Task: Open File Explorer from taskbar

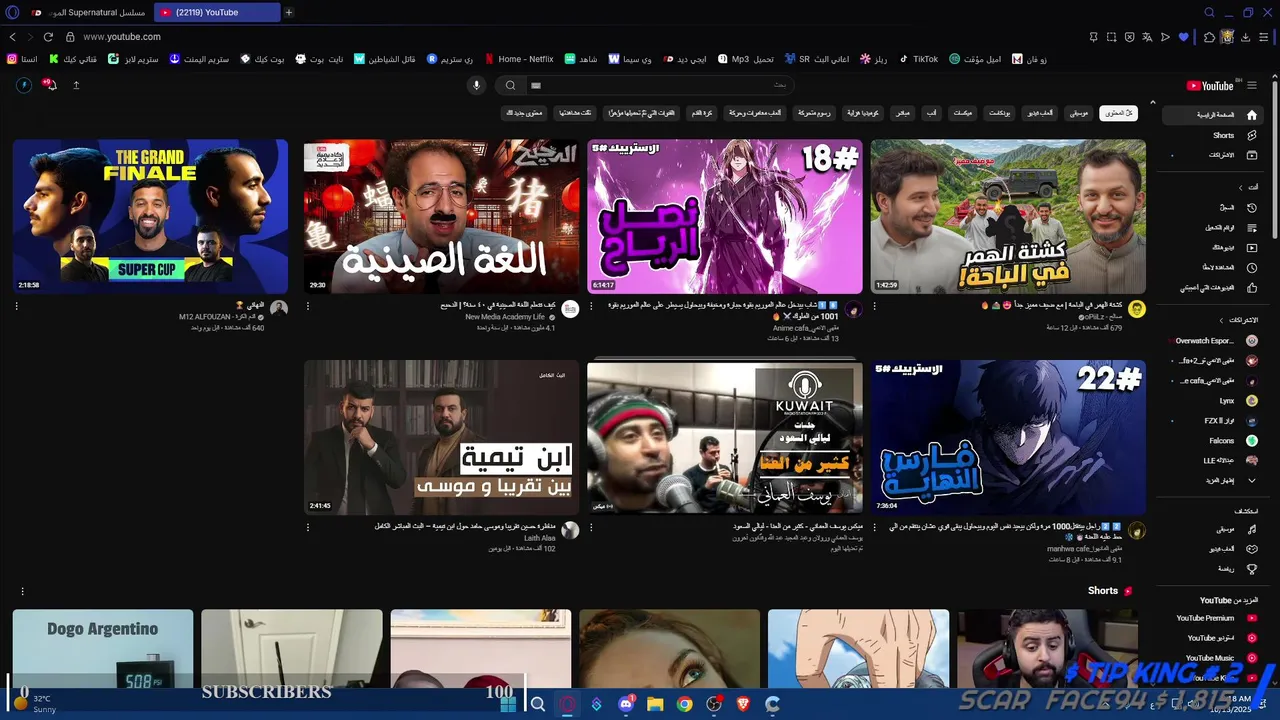Action: click(x=655, y=704)
